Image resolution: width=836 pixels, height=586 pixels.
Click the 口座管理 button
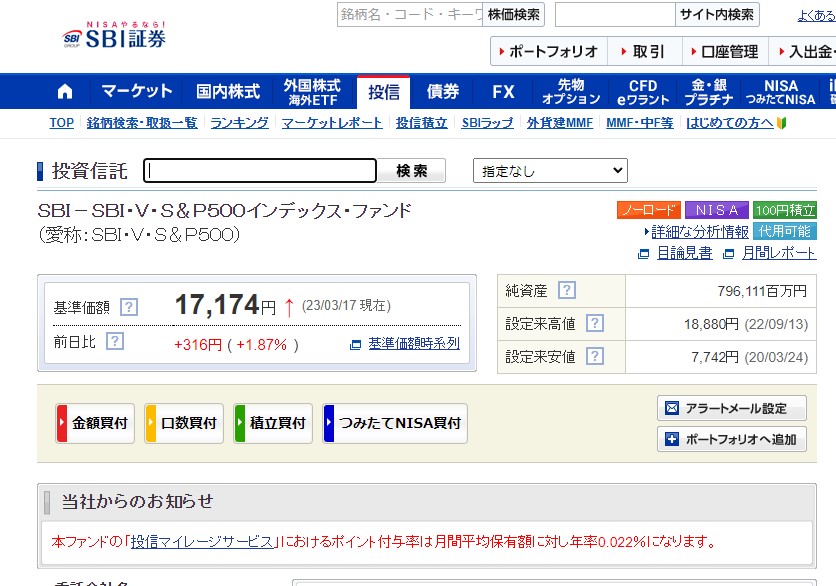725,51
